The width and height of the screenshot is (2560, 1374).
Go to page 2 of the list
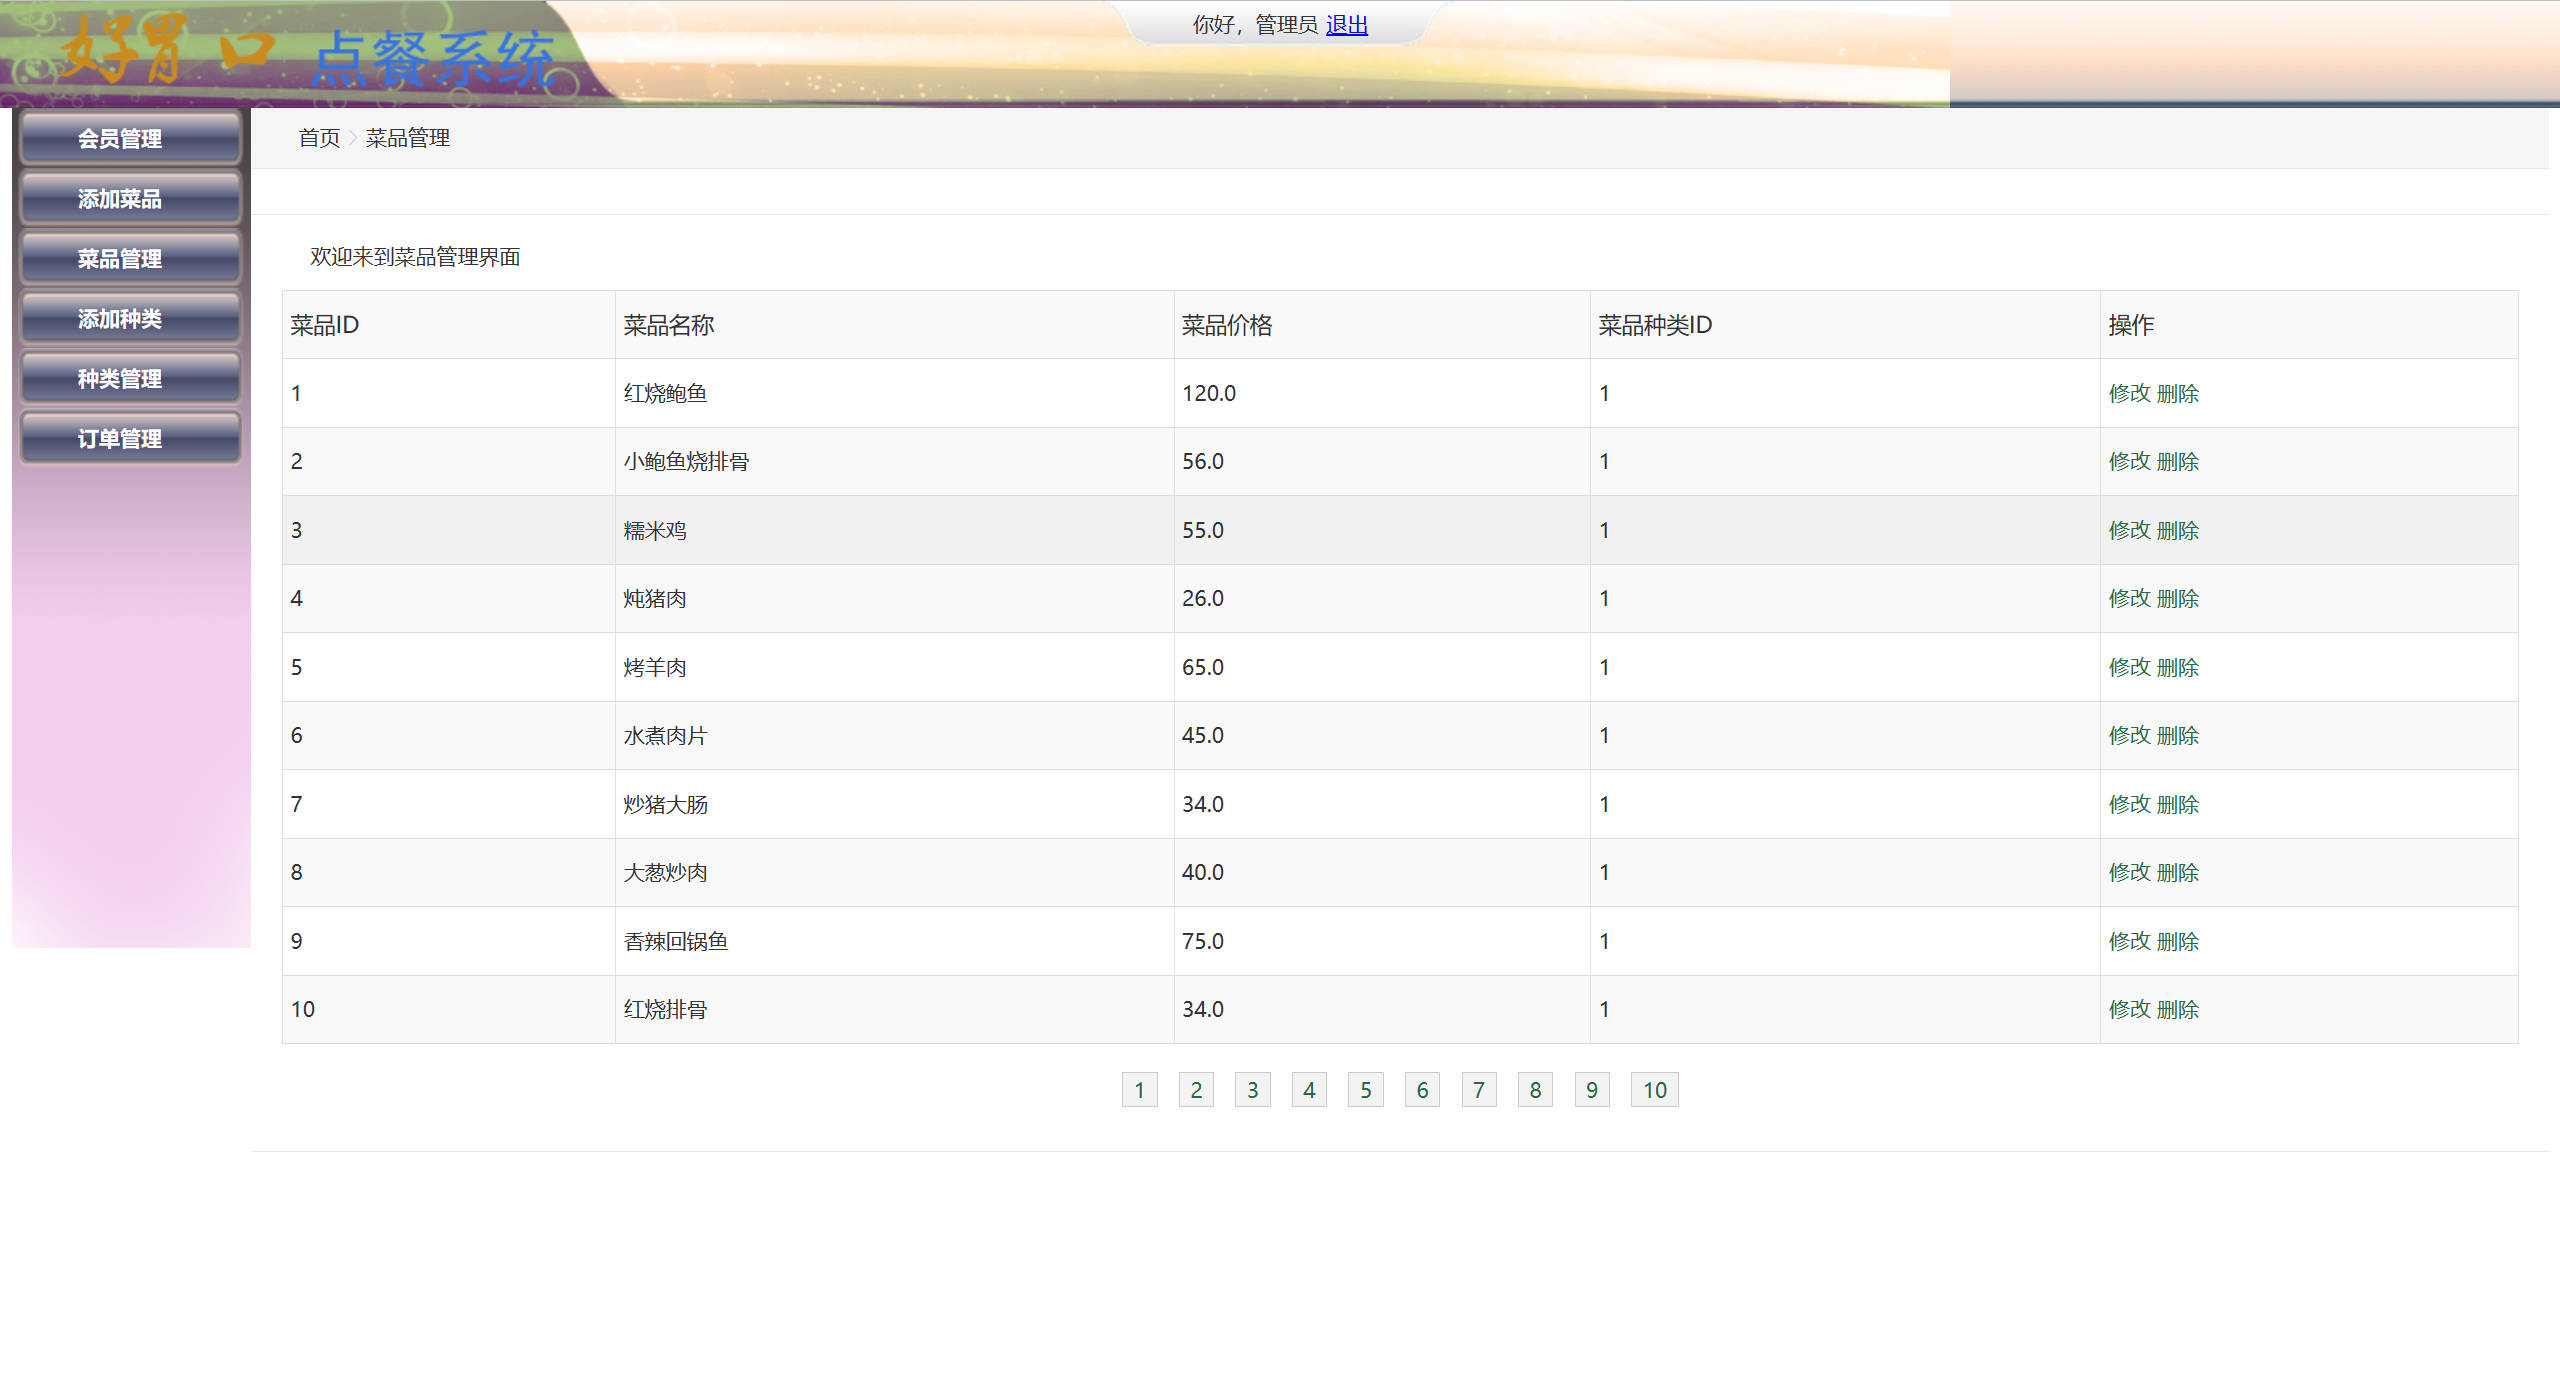[x=1196, y=1090]
